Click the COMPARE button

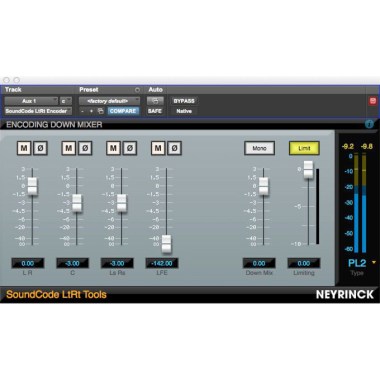pyautogui.click(x=123, y=111)
